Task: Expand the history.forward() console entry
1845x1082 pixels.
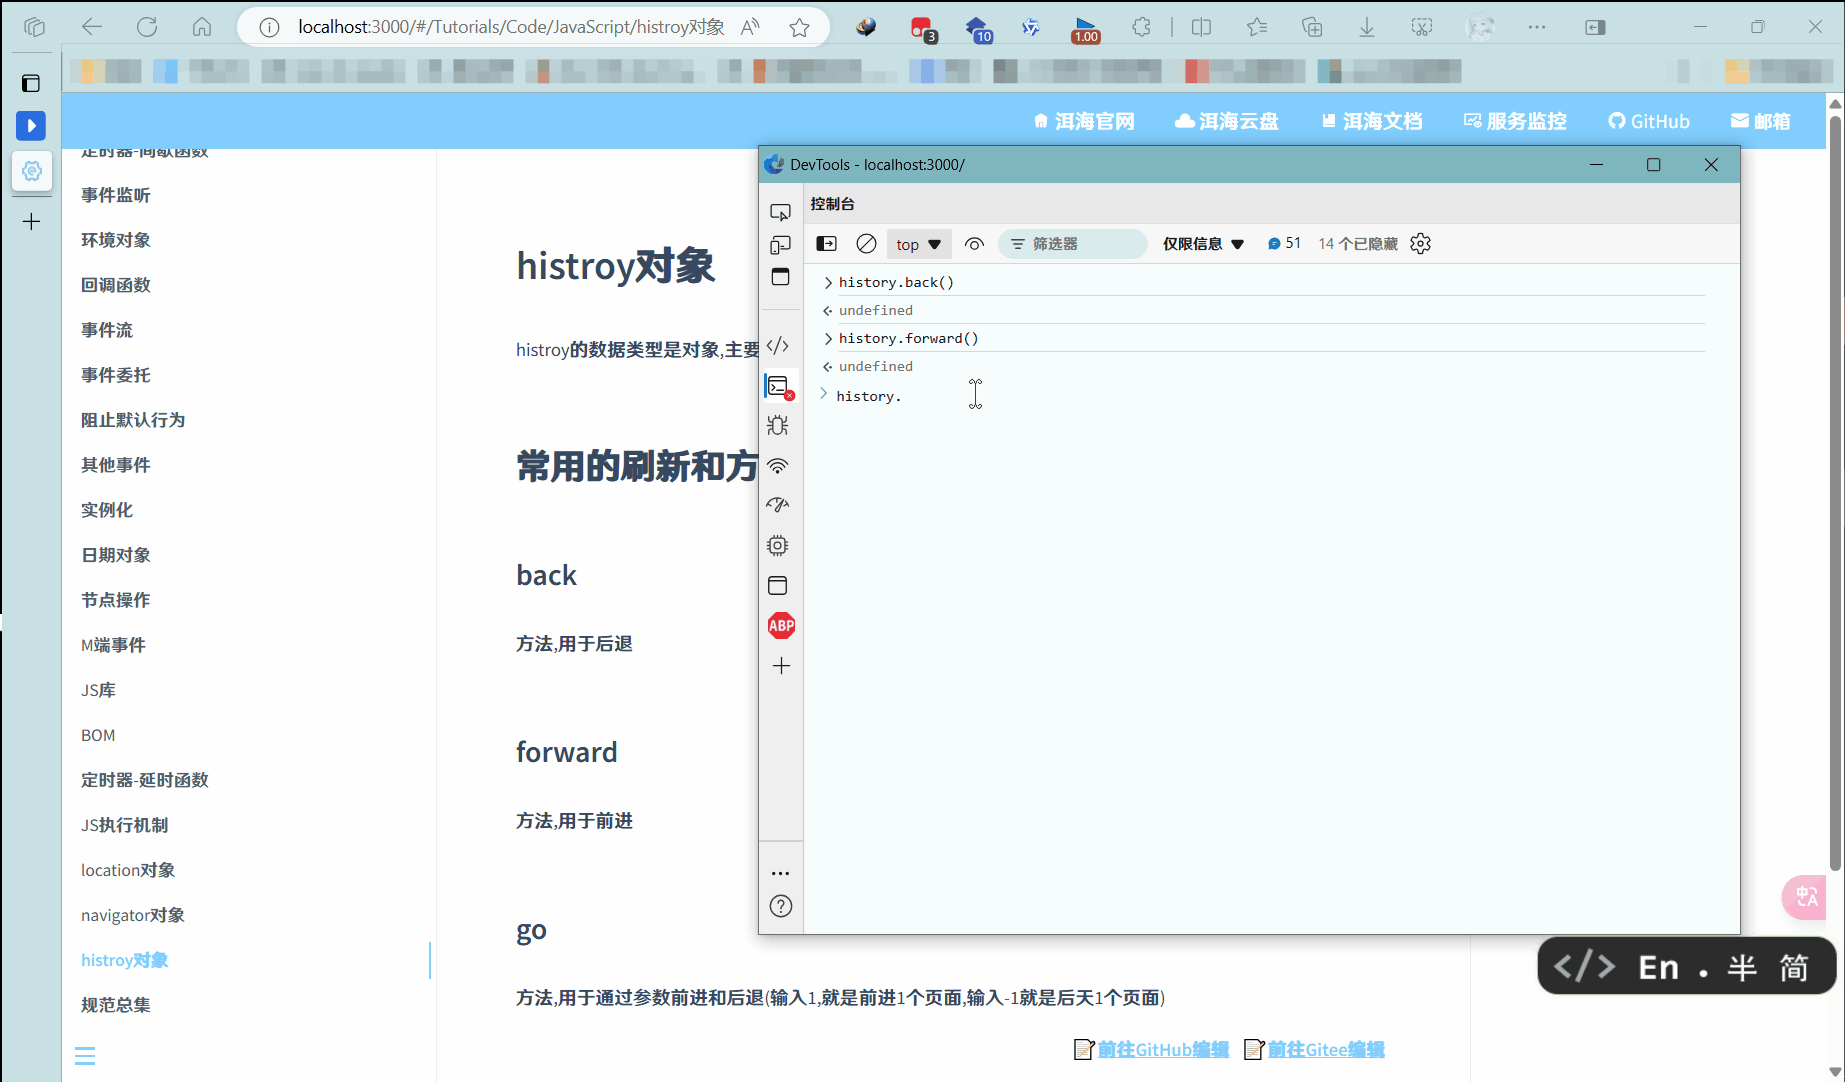Action: (828, 339)
